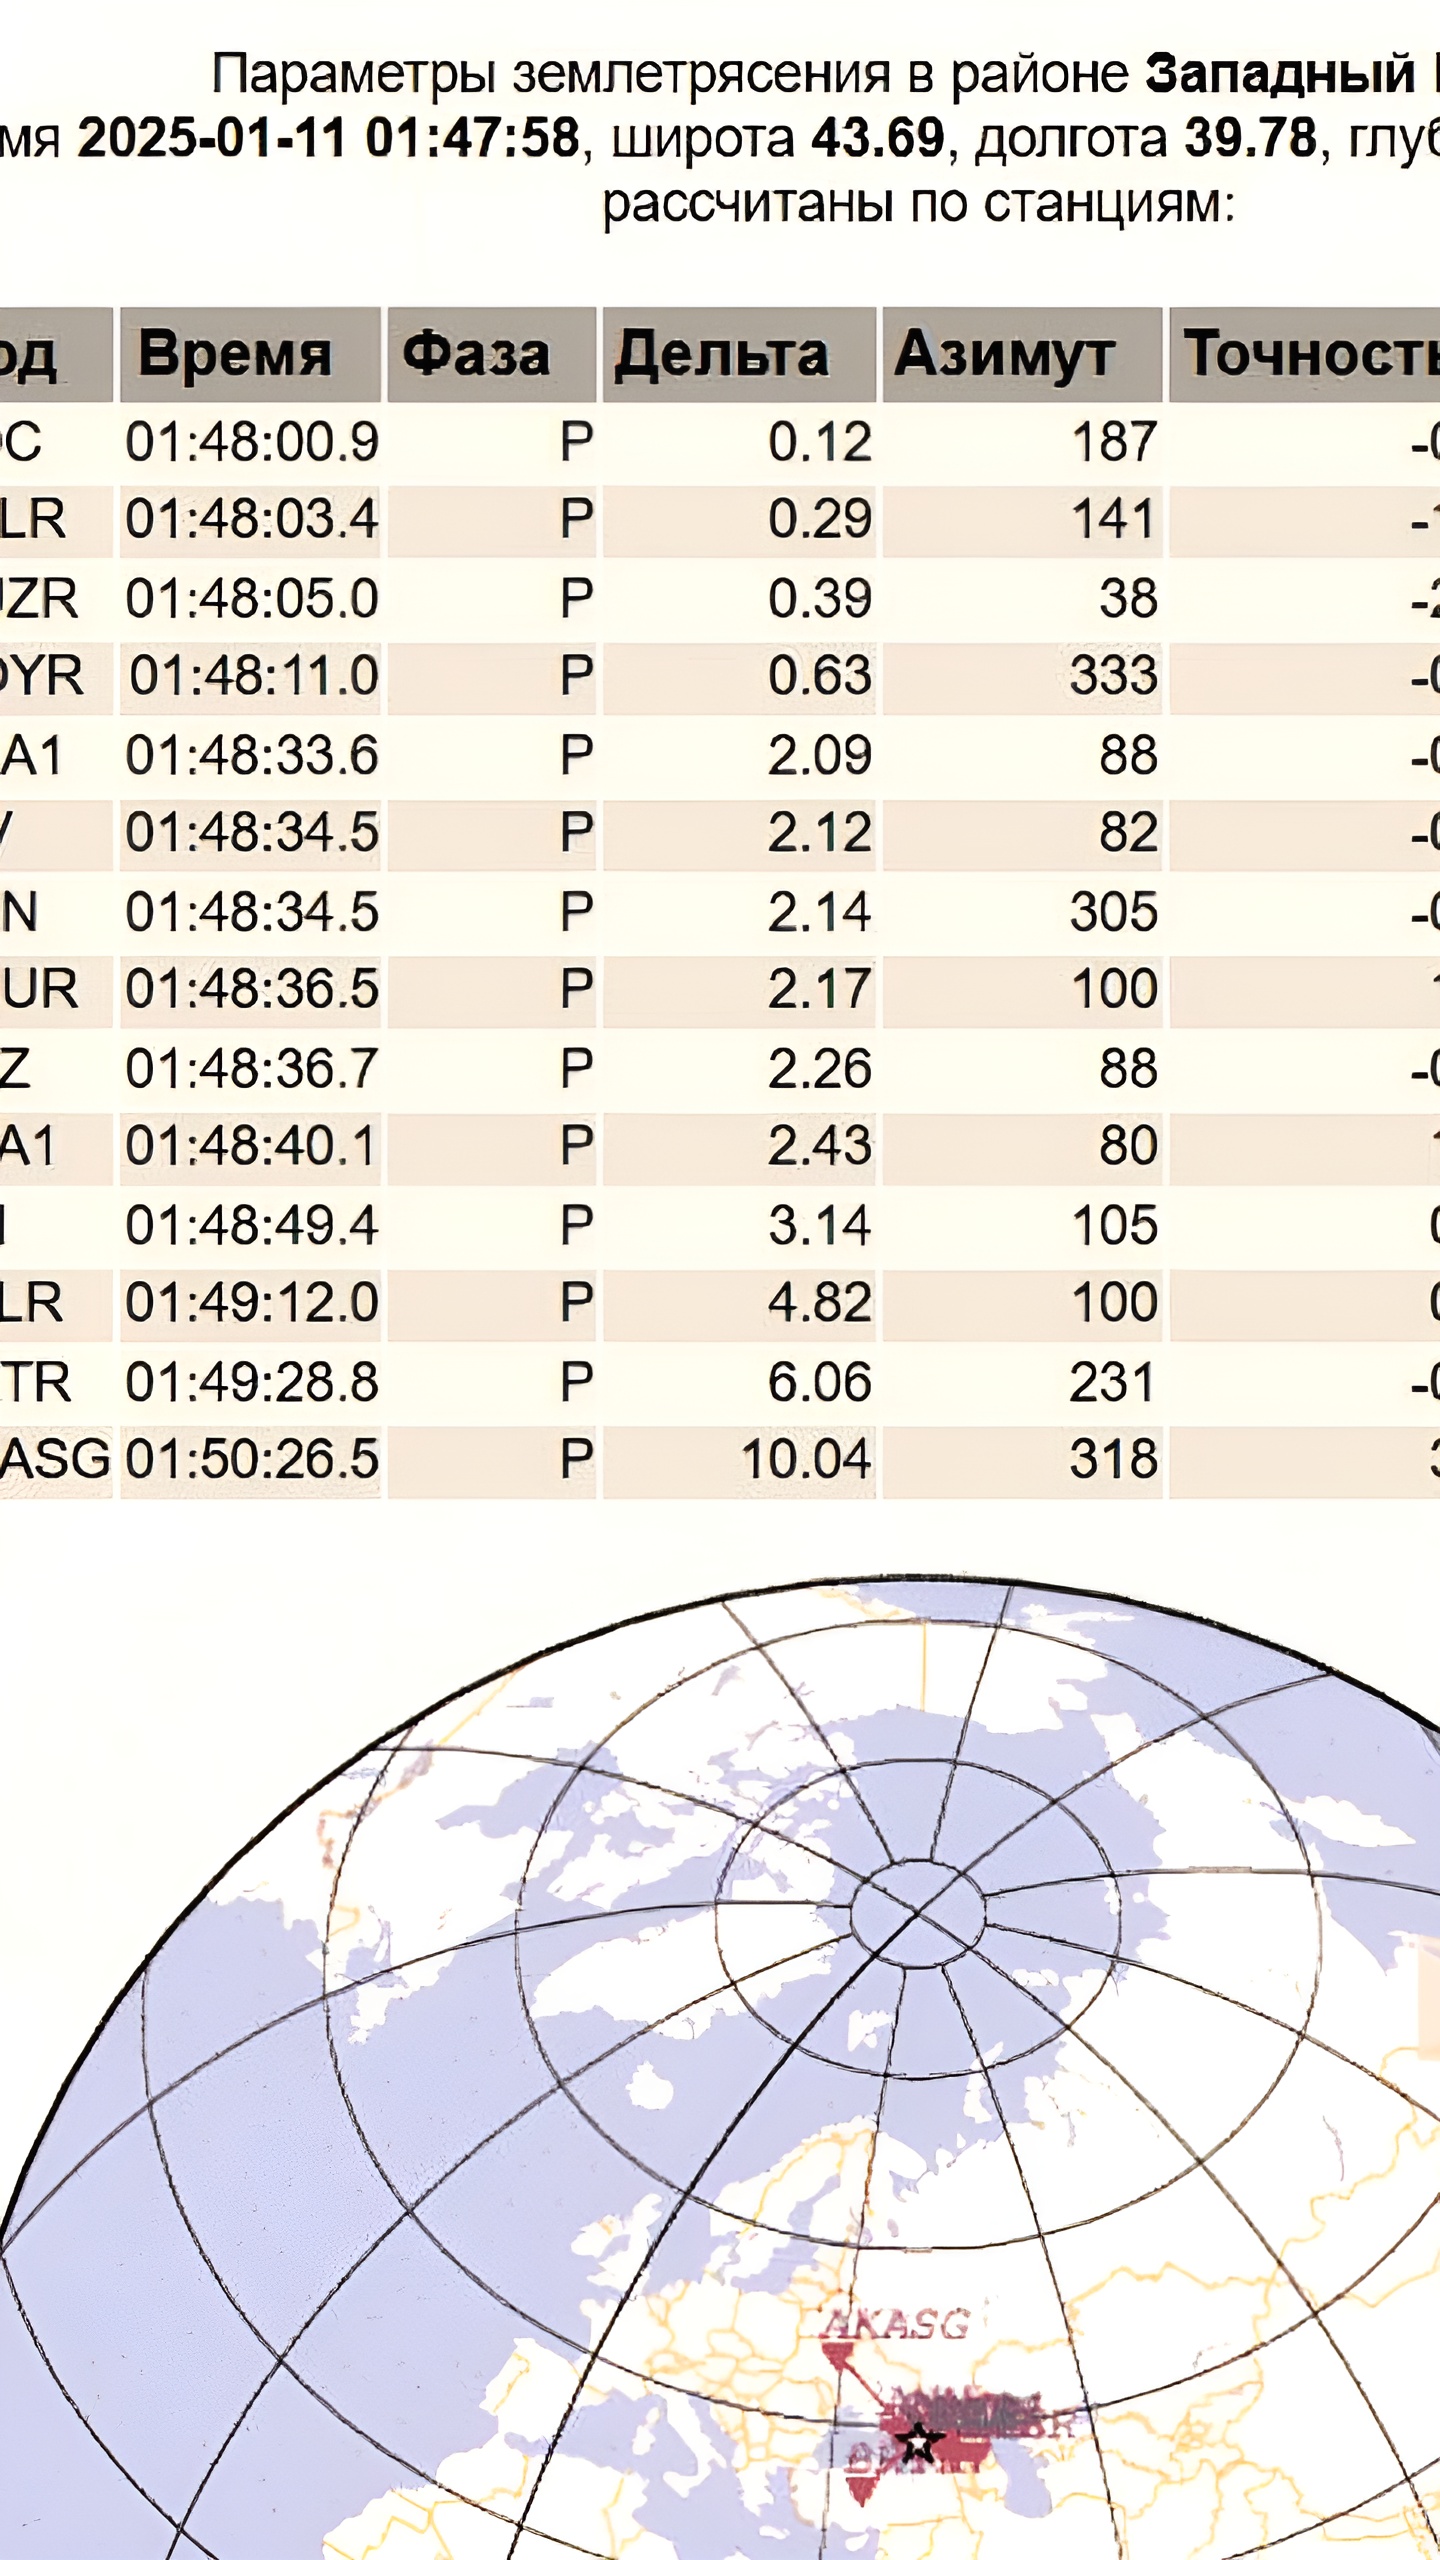Viewport: 1440px width, 2560px height.
Task: Click delta value 0.29
Action: click(x=820, y=519)
